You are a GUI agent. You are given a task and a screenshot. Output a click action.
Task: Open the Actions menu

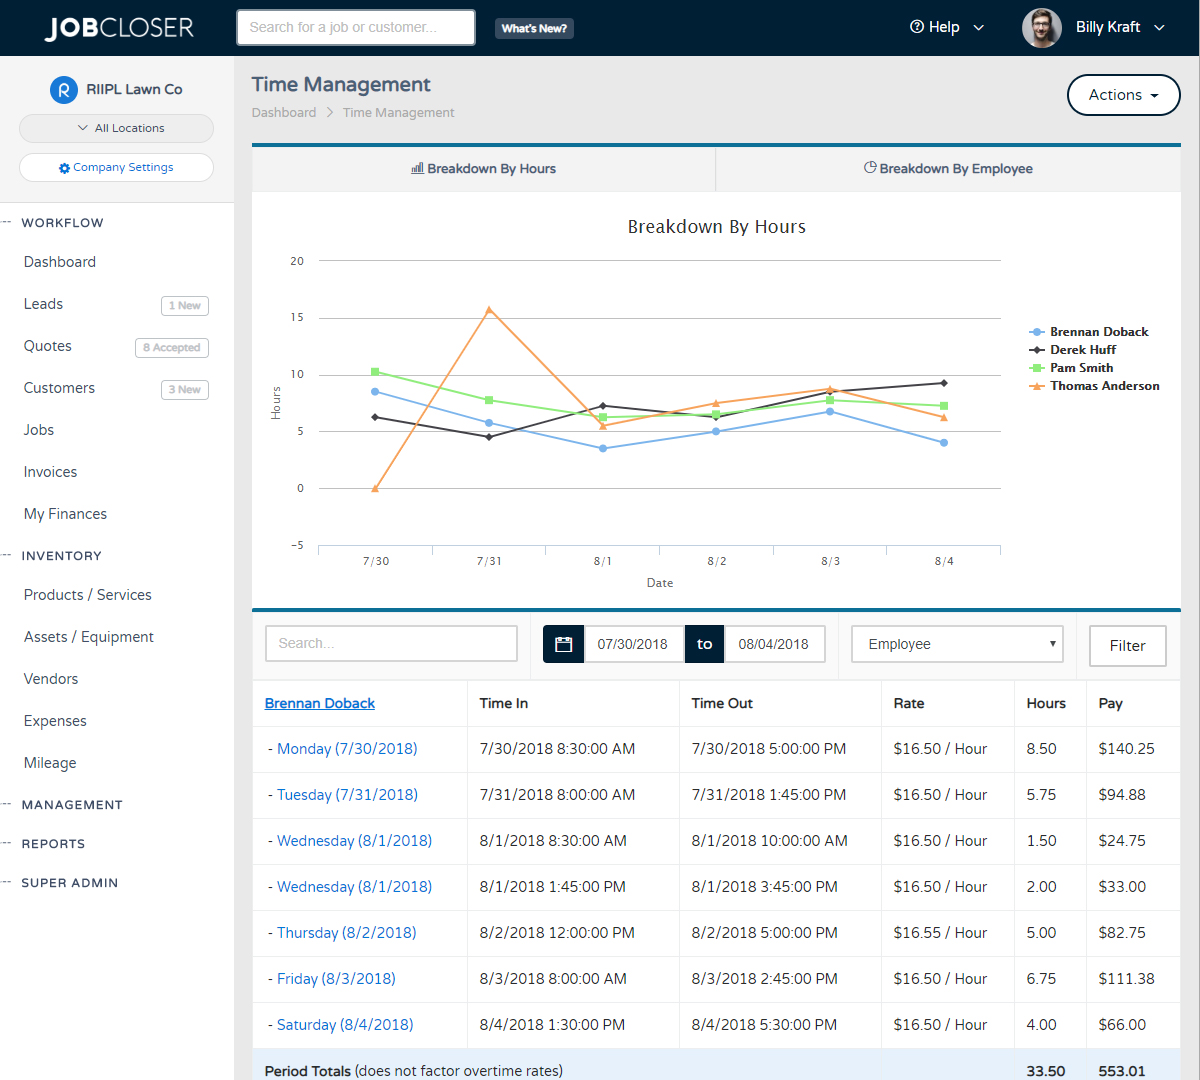tap(1123, 95)
